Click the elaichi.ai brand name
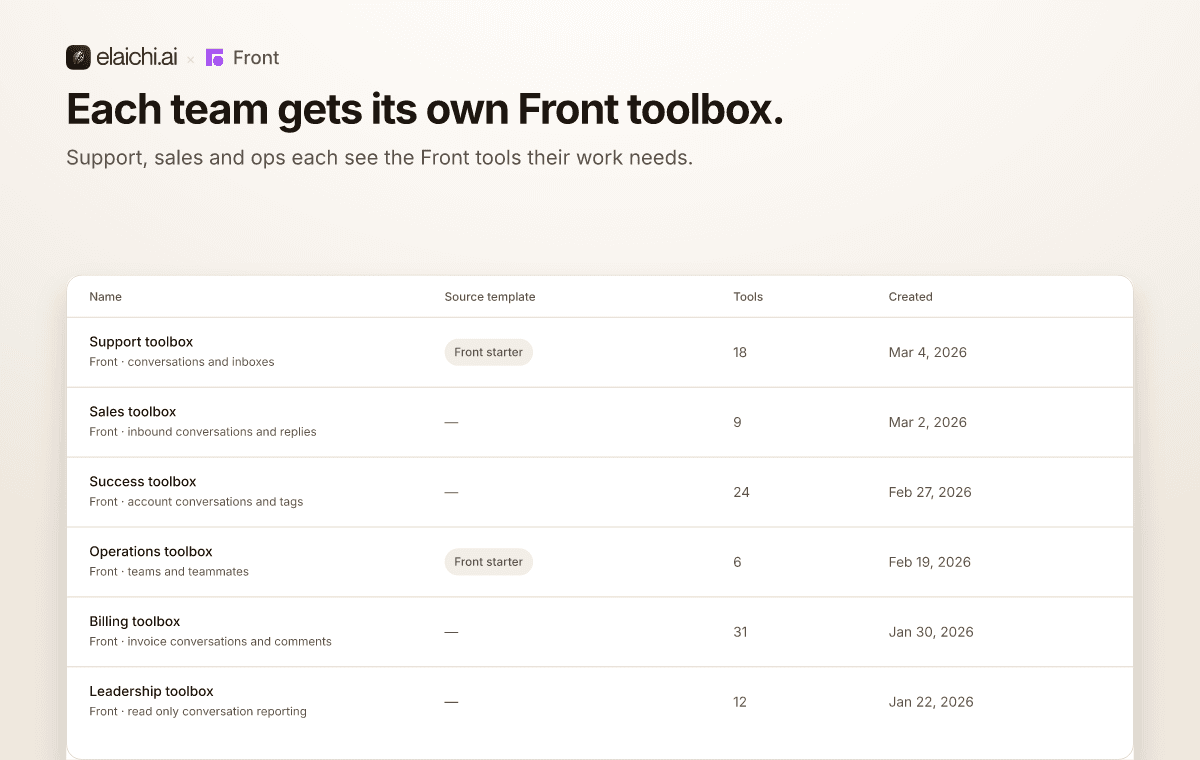1200x760 pixels. pyautogui.click(x=137, y=58)
